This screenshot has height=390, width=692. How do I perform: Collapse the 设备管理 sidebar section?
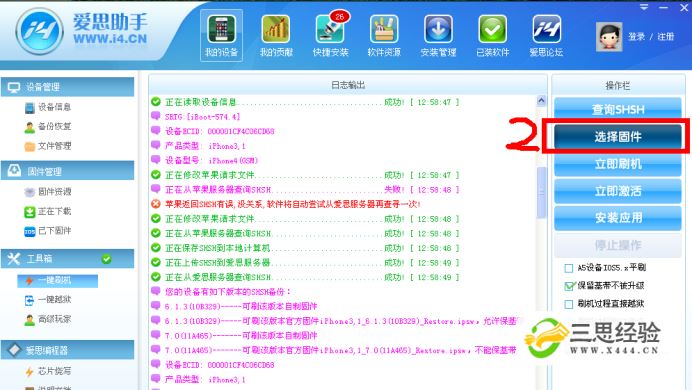pyautogui.click(x=68, y=87)
